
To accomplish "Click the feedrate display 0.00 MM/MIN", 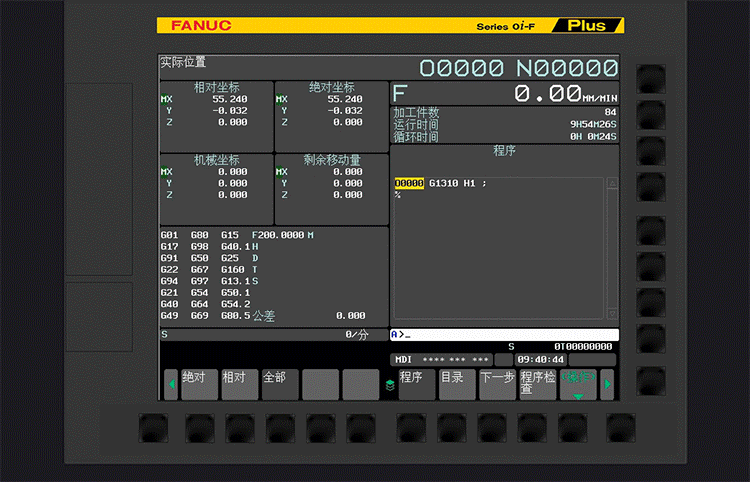I will [x=566, y=93].
